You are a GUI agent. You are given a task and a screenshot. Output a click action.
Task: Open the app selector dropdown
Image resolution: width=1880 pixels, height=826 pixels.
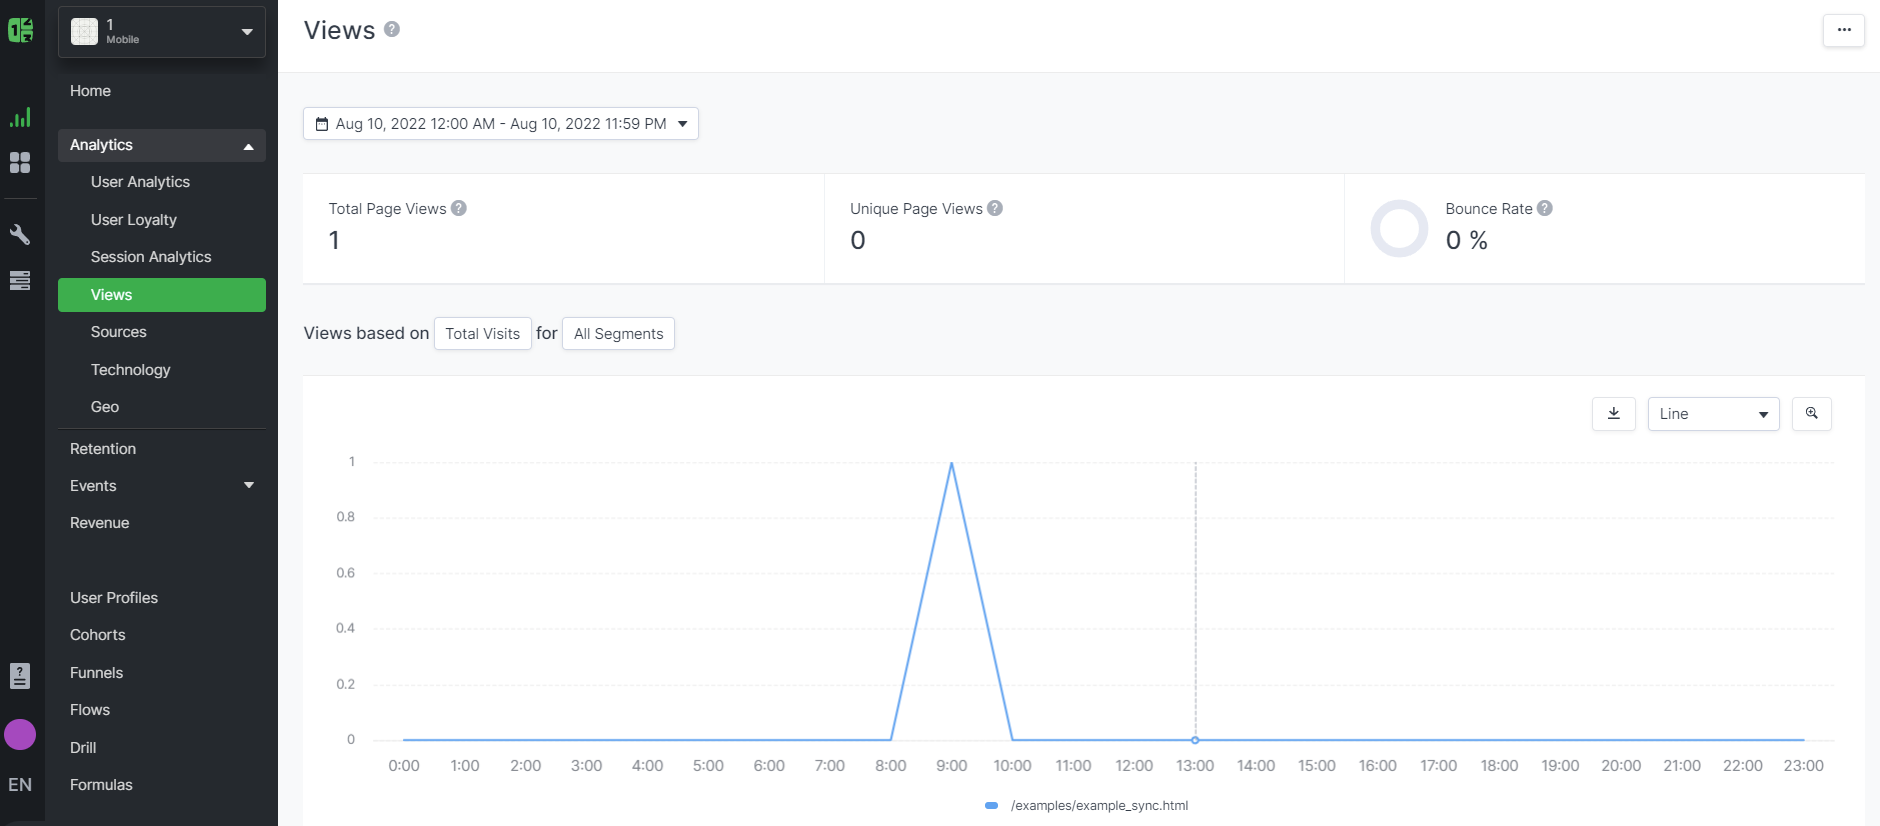tap(162, 32)
